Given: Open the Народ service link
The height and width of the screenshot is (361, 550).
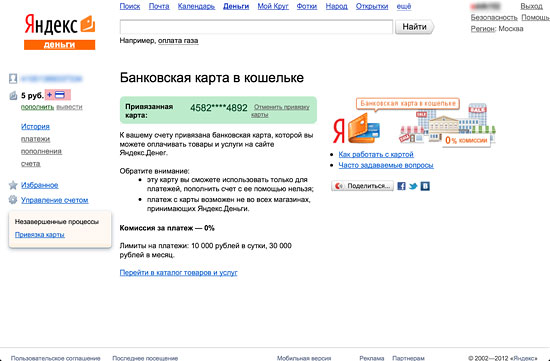Looking at the screenshot, I should [336, 6].
